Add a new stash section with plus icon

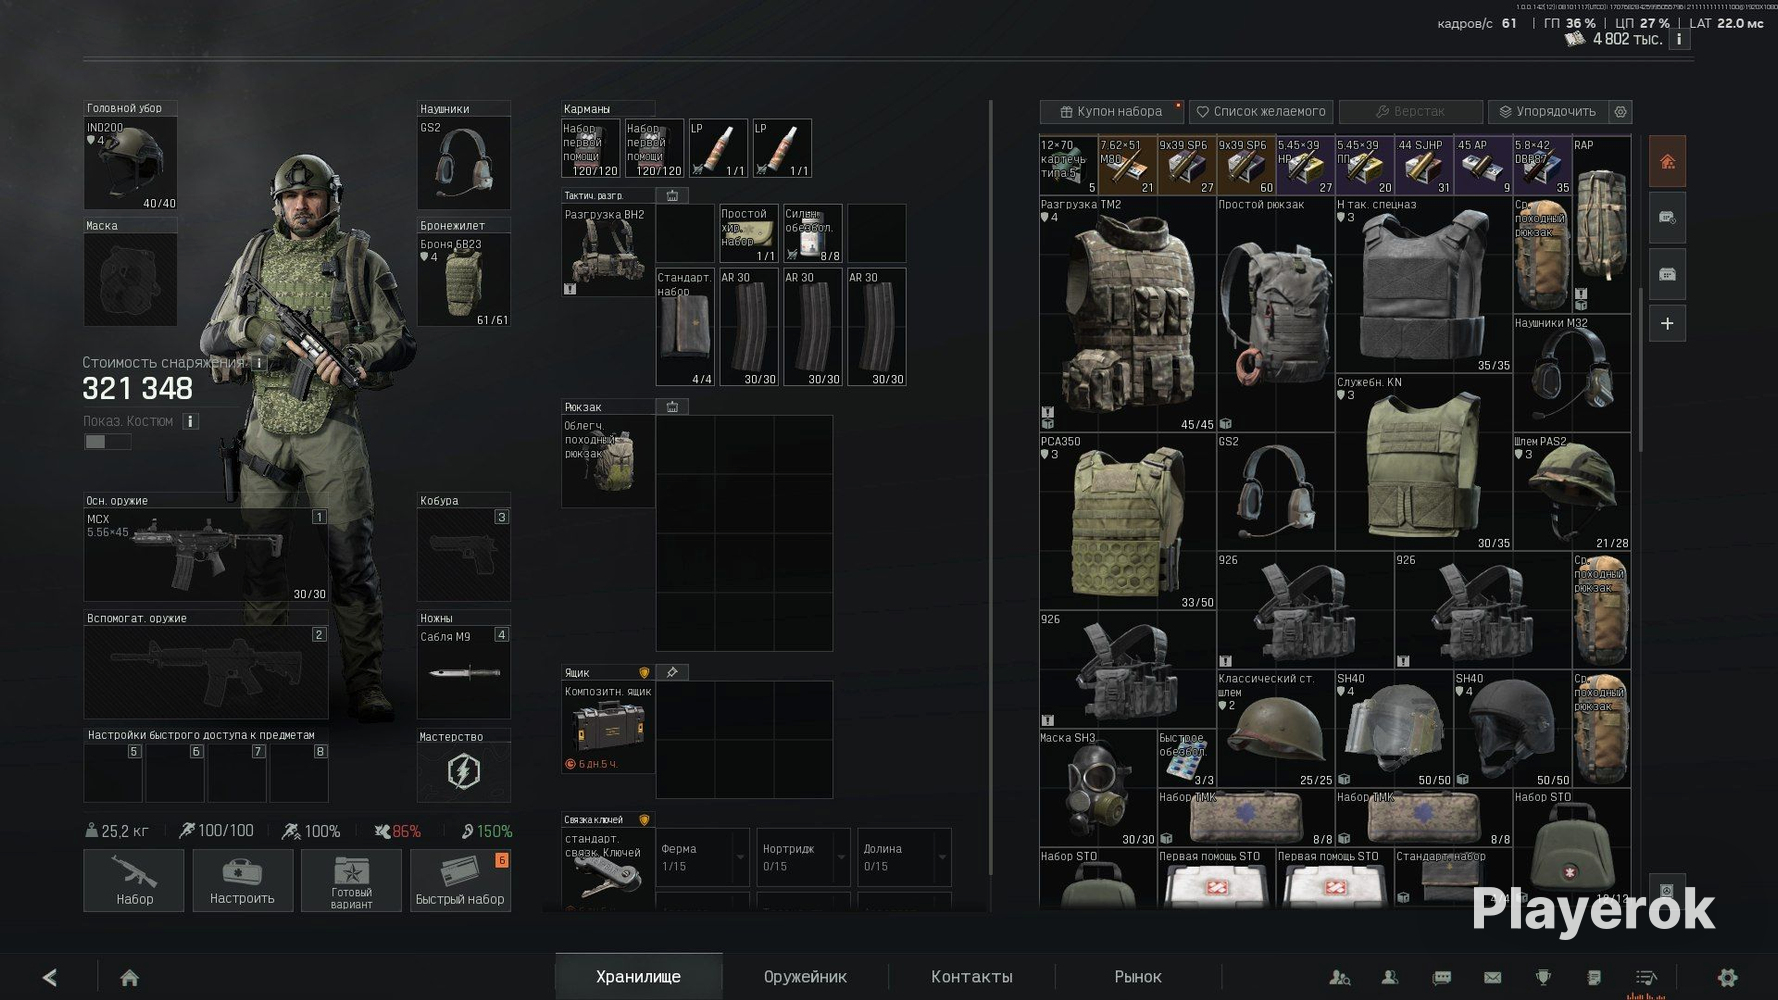pyautogui.click(x=1667, y=324)
